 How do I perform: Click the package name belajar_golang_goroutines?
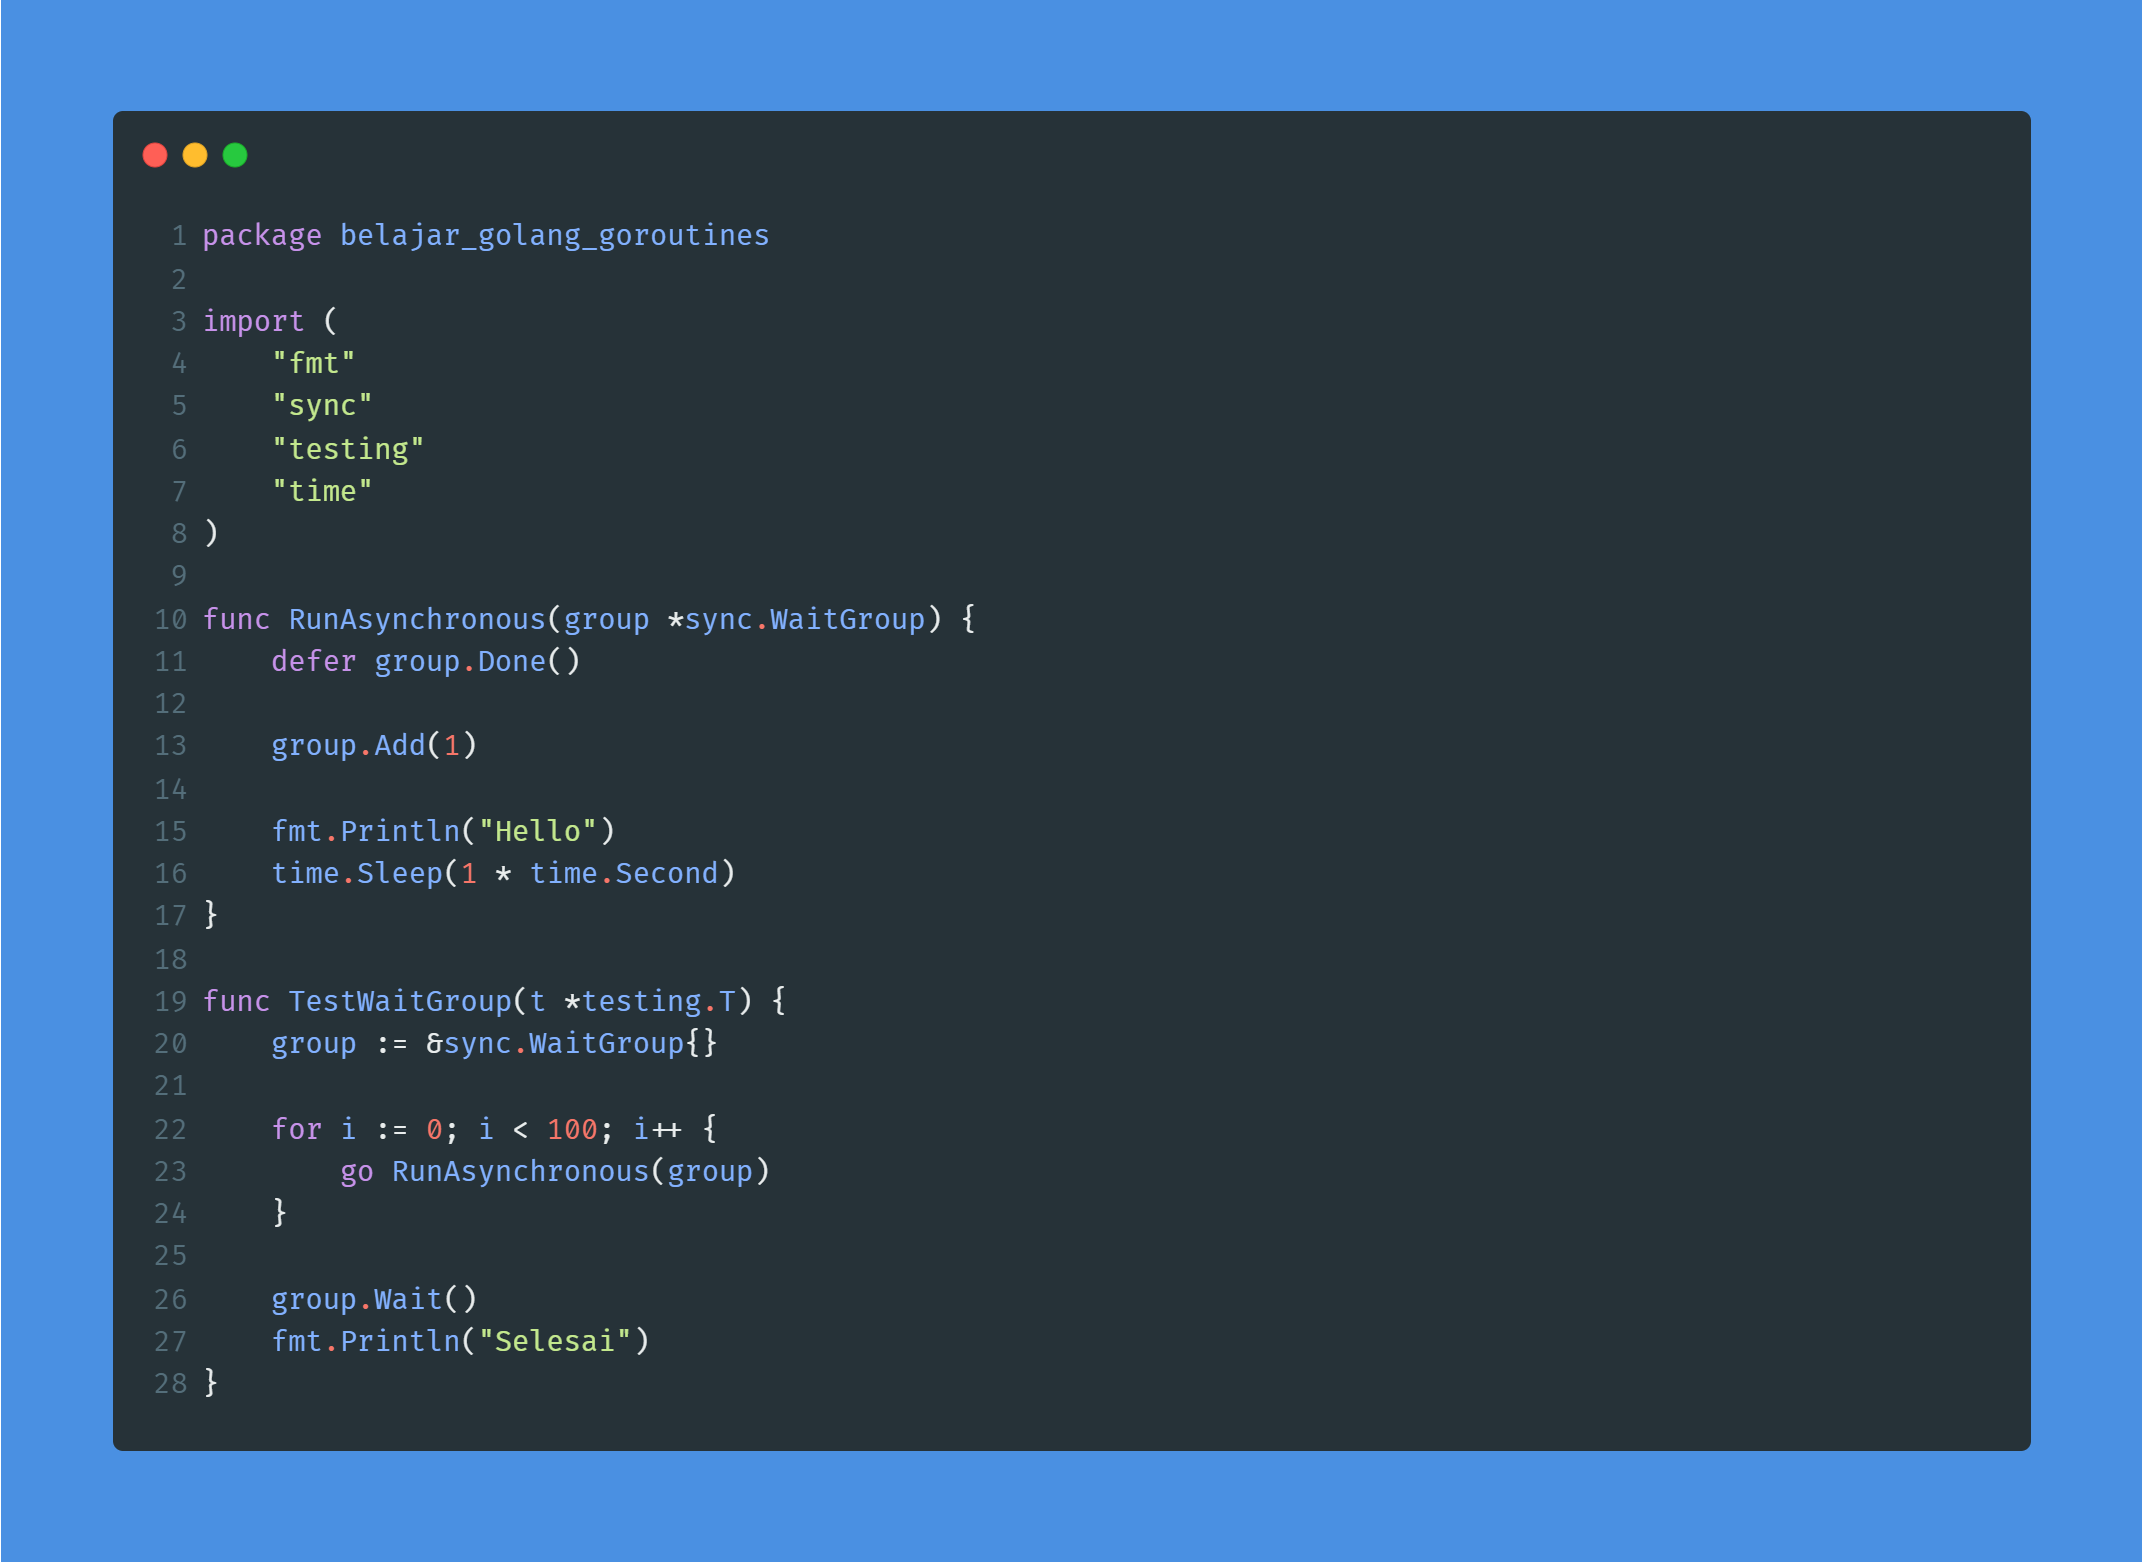(554, 236)
